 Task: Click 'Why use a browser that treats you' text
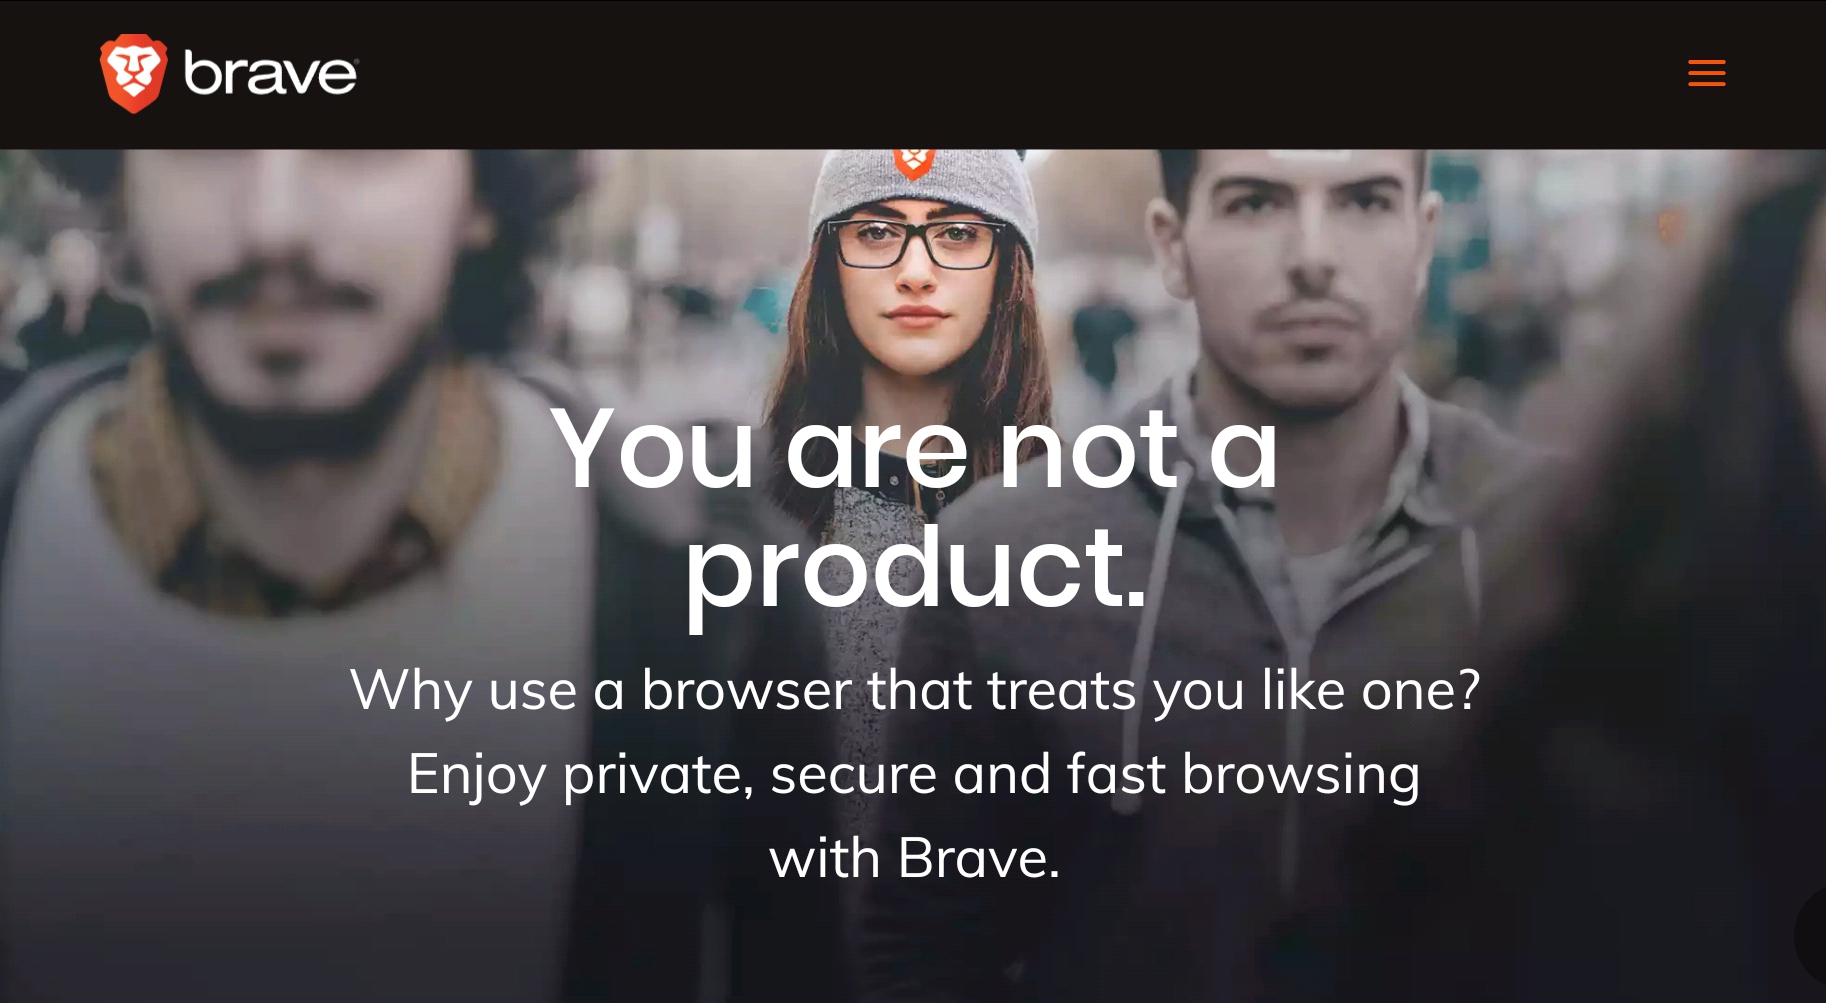coord(797,691)
